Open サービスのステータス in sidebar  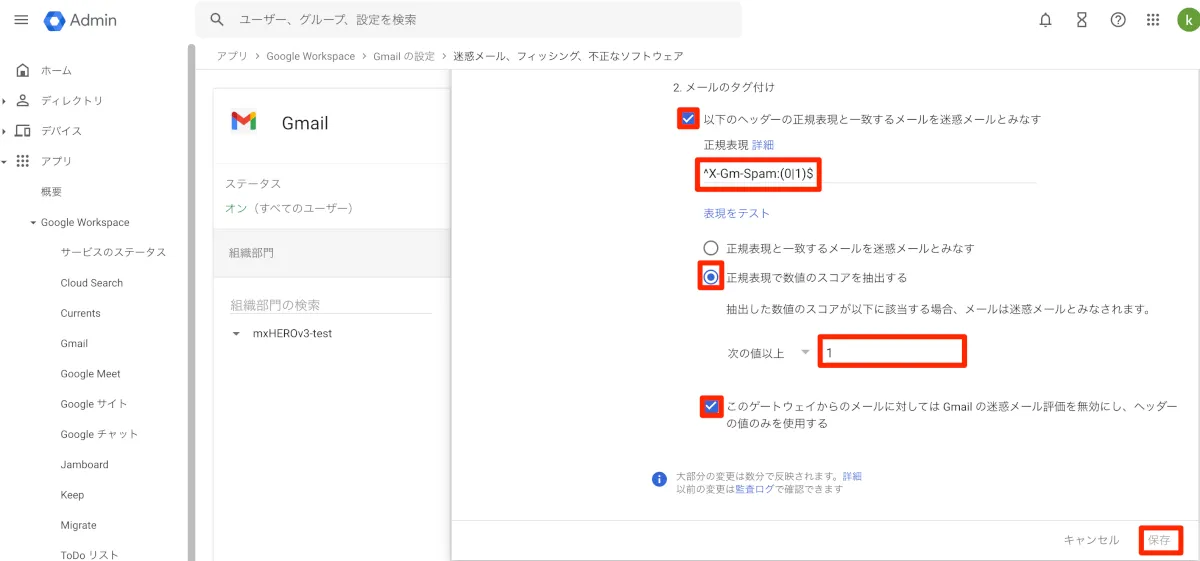pyautogui.click(x=113, y=253)
